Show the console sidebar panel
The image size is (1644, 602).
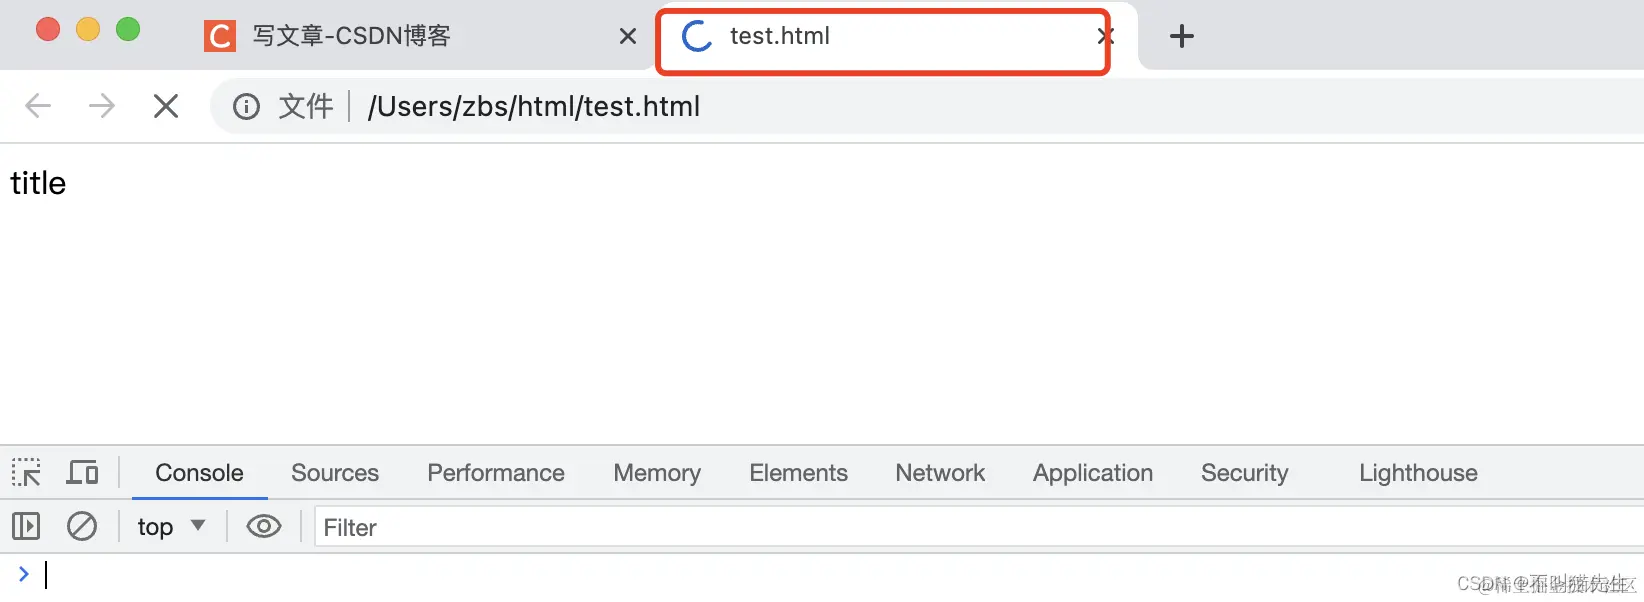click(26, 526)
